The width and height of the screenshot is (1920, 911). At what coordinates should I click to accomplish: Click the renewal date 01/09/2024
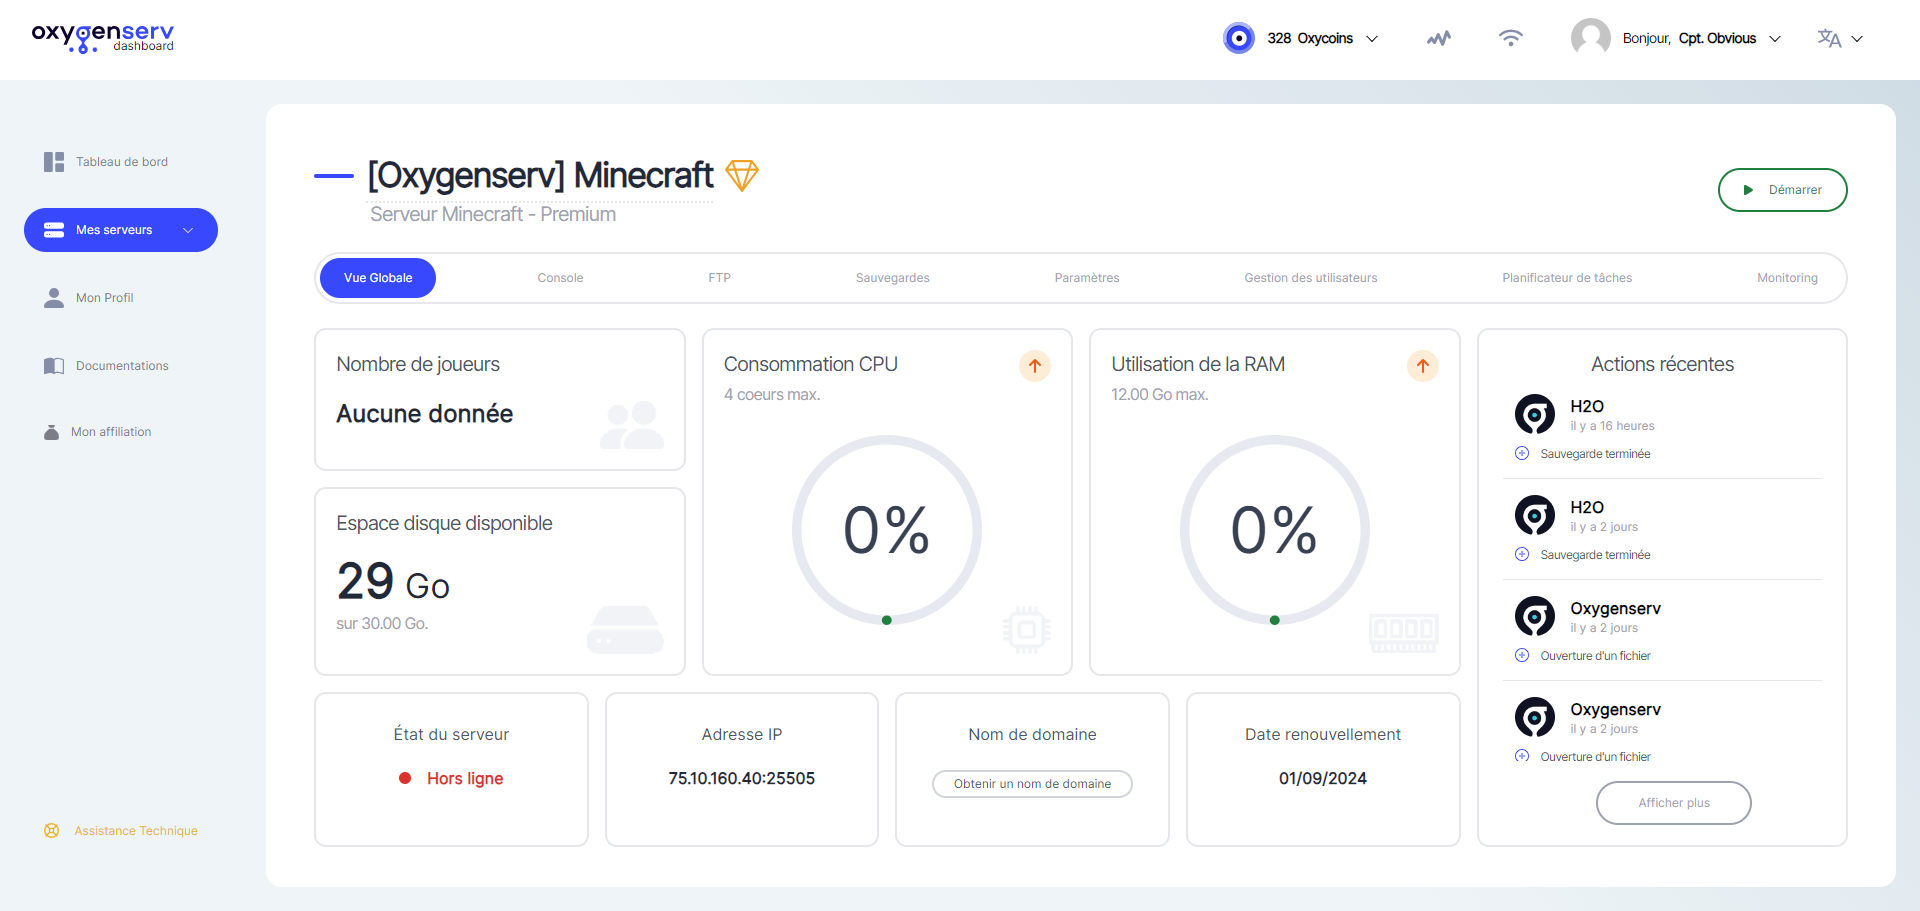[x=1323, y=778]
